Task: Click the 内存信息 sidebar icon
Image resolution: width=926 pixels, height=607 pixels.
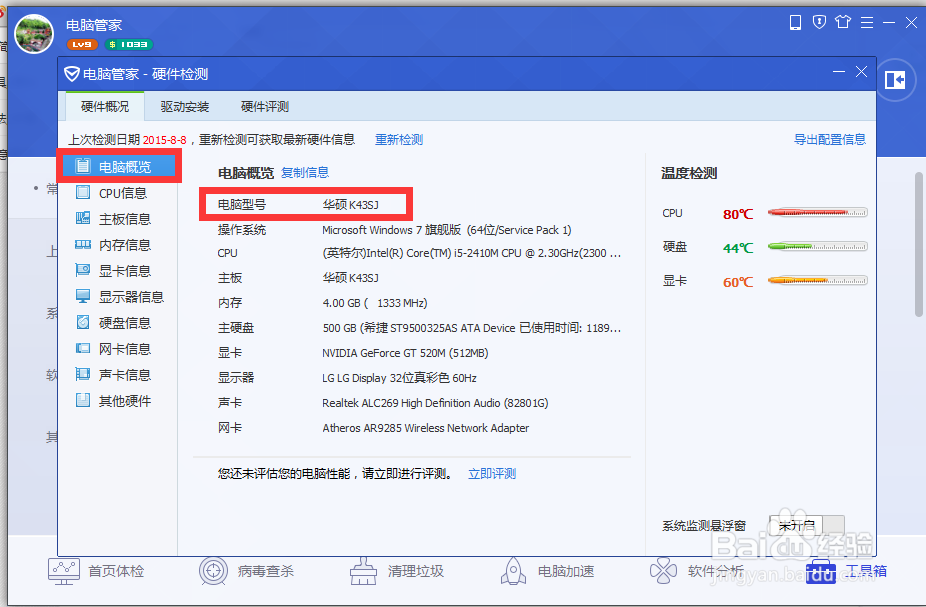Action: (x=83, y=244)
